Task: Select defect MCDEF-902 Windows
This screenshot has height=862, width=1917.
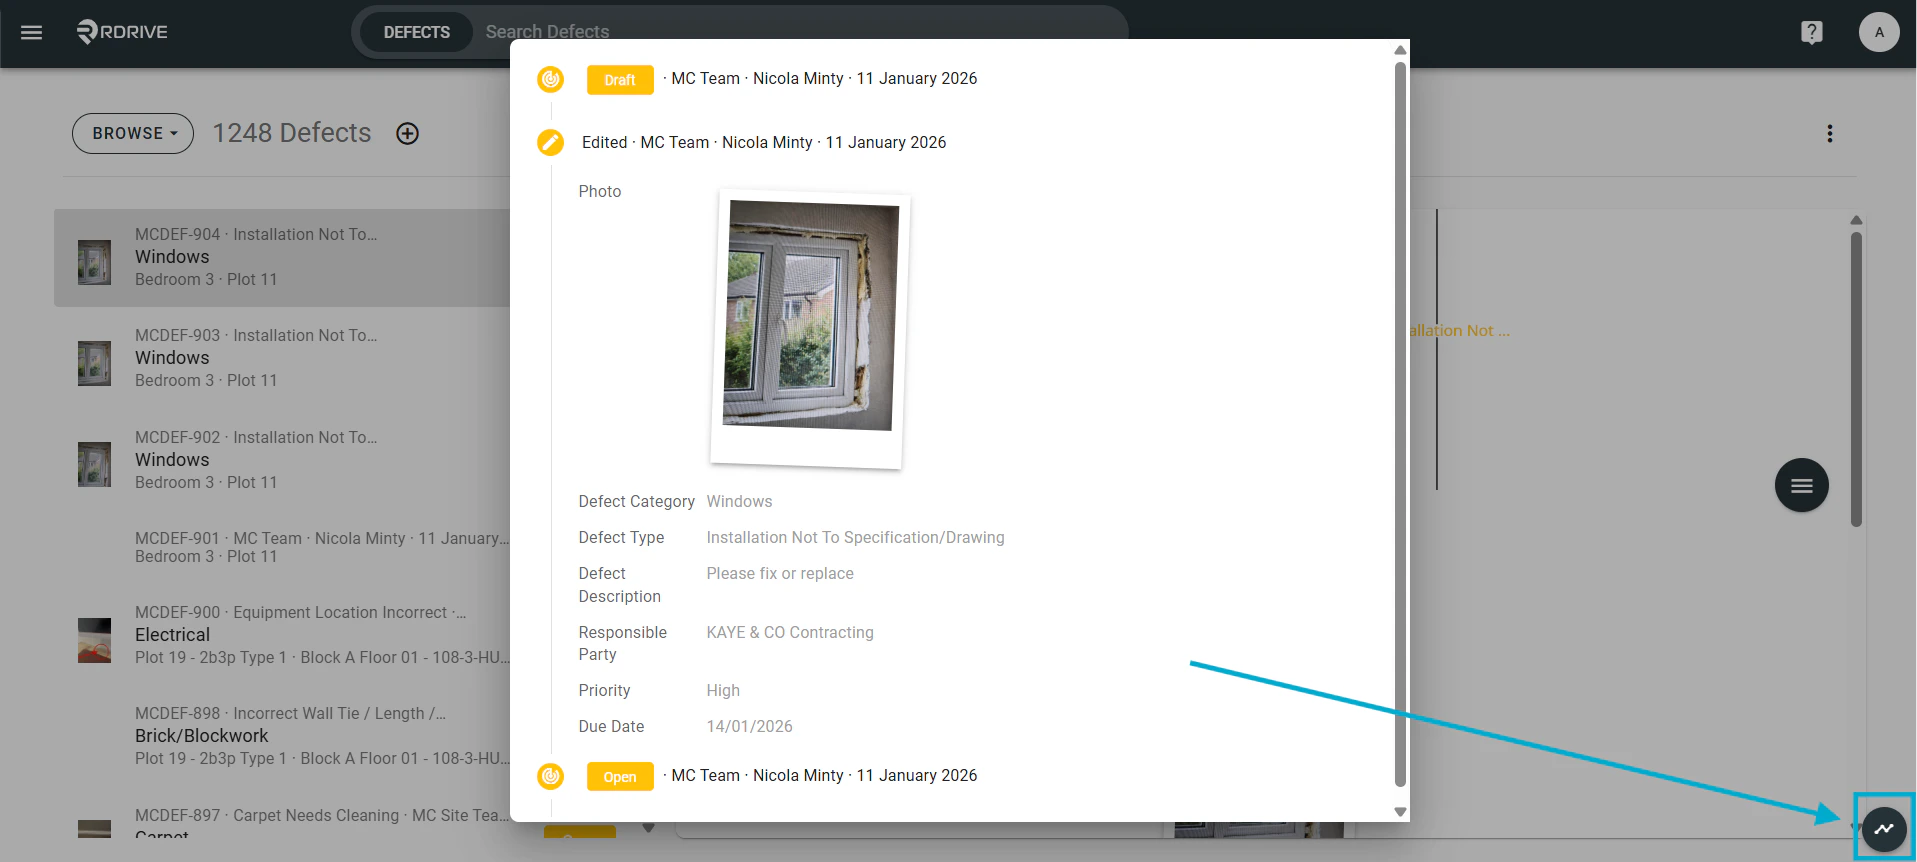Action: point(282,460)
